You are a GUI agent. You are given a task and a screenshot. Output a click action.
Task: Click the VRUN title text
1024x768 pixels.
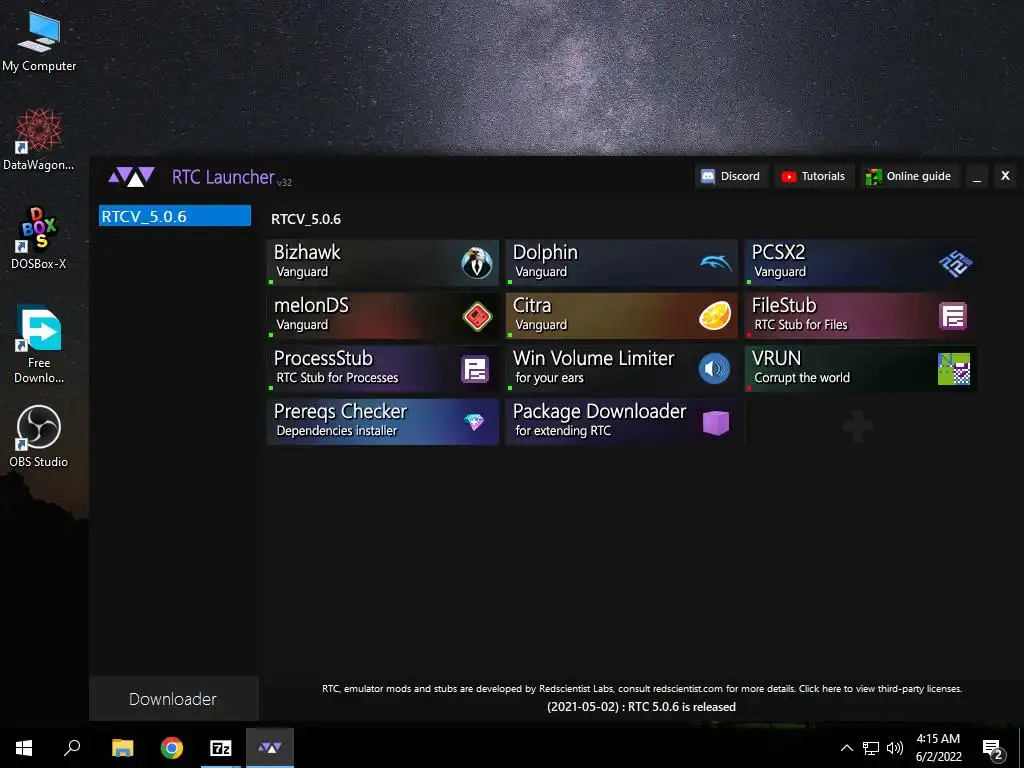[x=776, y=358]
